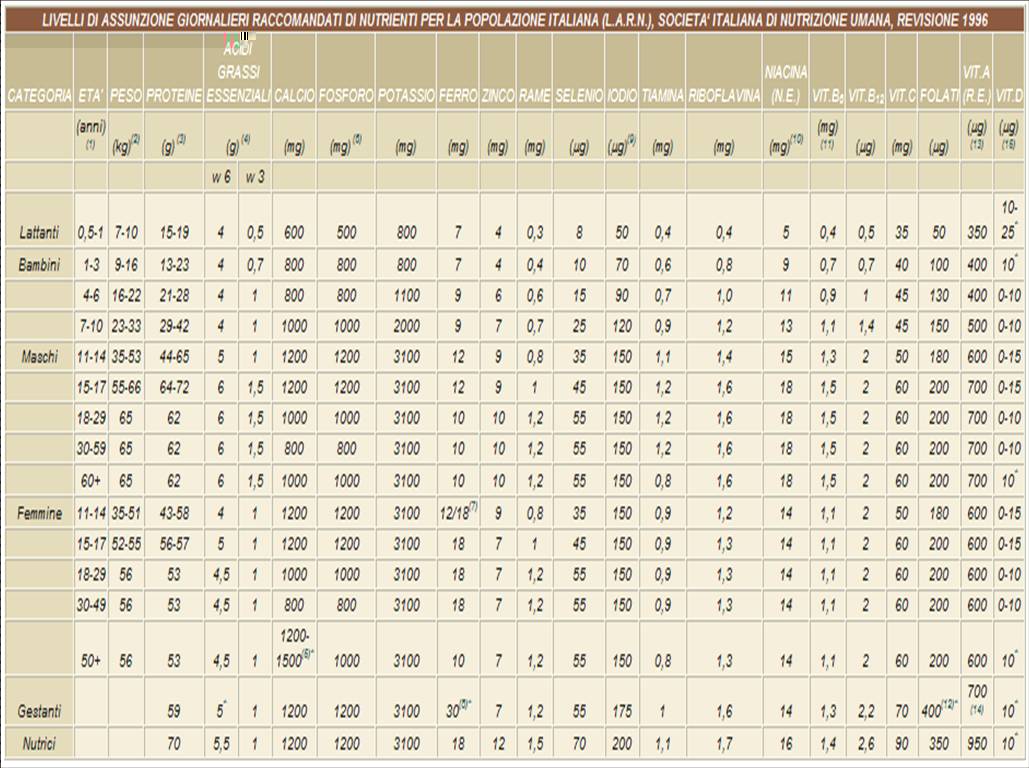Select the Bambini row label

pyautogui.click(x=39, y=266)
